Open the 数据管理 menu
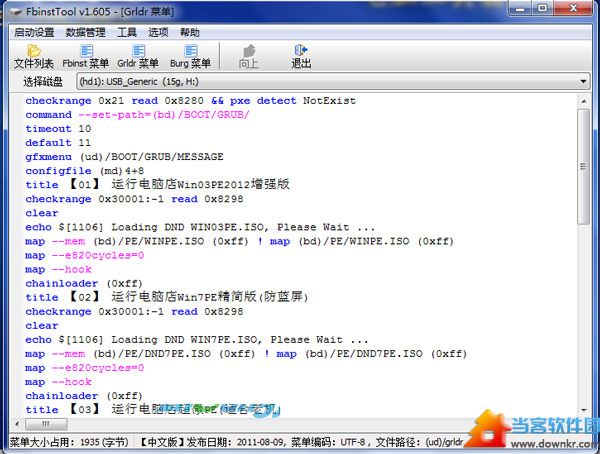The height and width of the screenshot is (454, 600). tap(85, 33)
